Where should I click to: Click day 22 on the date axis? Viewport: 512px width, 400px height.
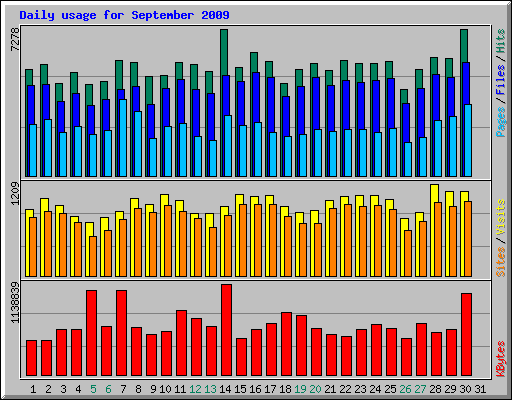point(345,389)
